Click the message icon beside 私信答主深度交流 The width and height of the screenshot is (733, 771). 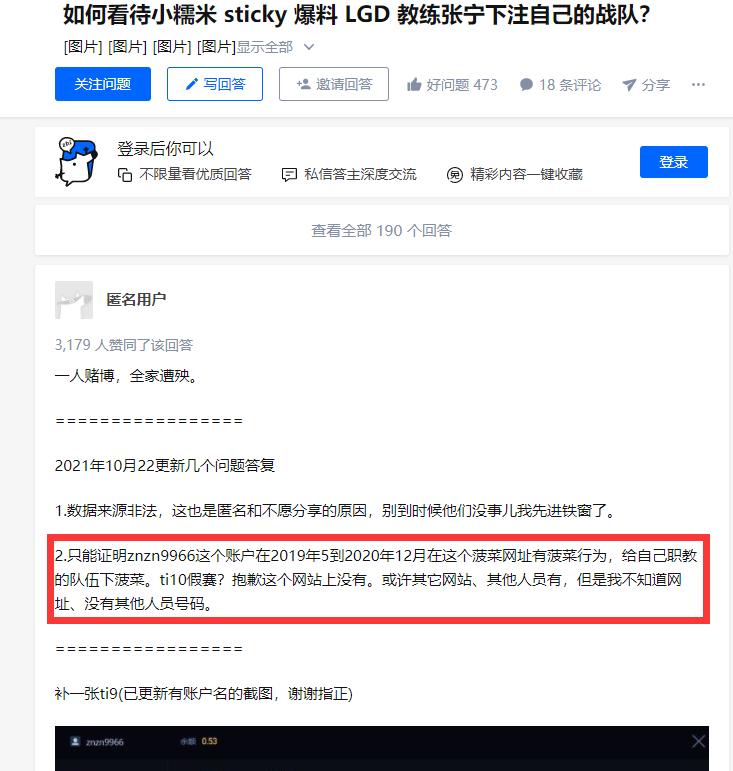289,175
